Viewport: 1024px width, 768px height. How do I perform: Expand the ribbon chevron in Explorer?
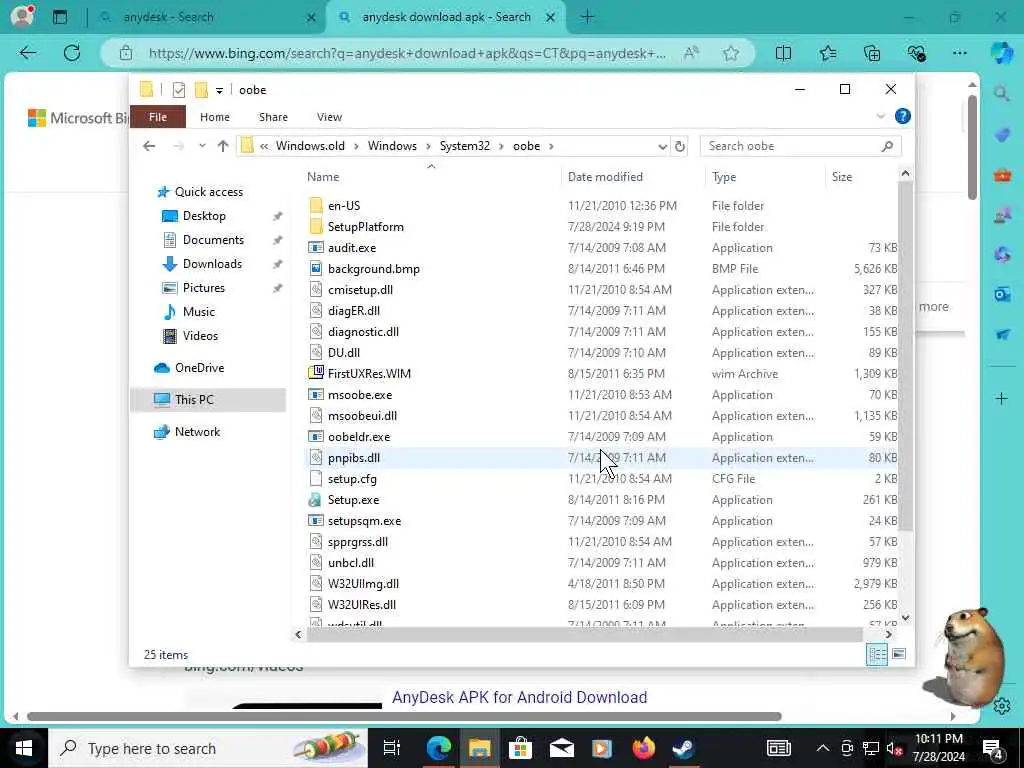pos(880,116)
